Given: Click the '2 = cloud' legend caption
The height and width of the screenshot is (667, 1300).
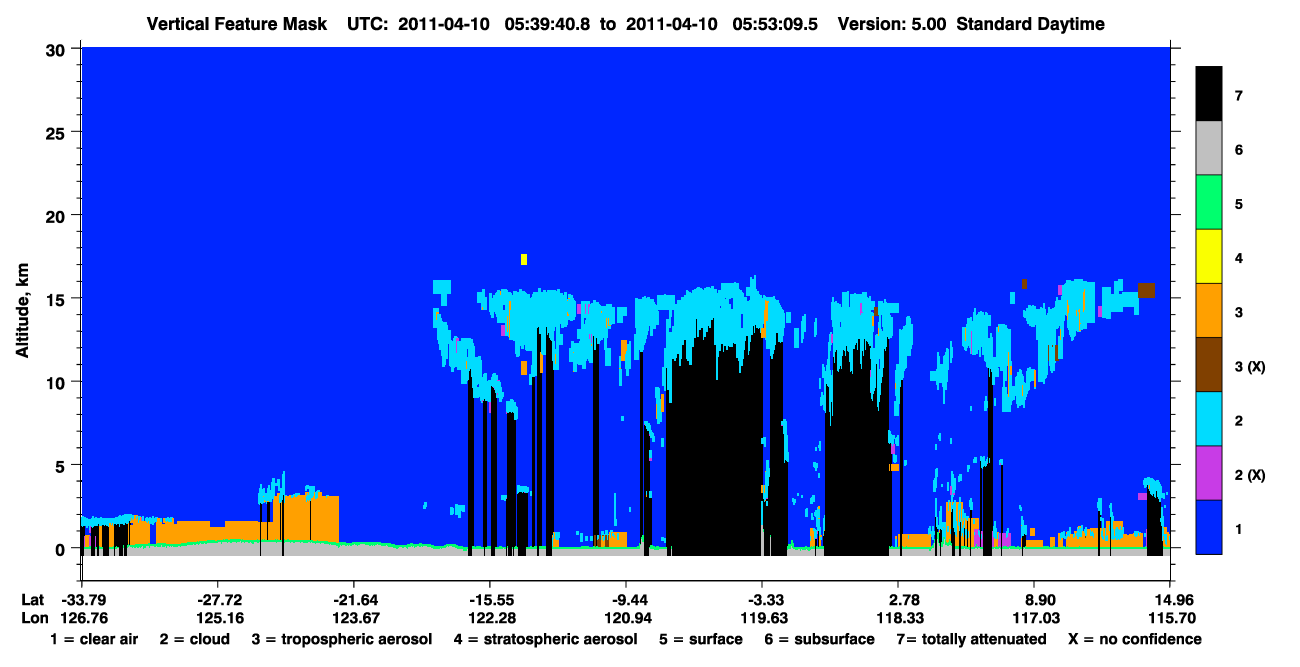Looking at the screenshot, I should click(x=194, y=639).
